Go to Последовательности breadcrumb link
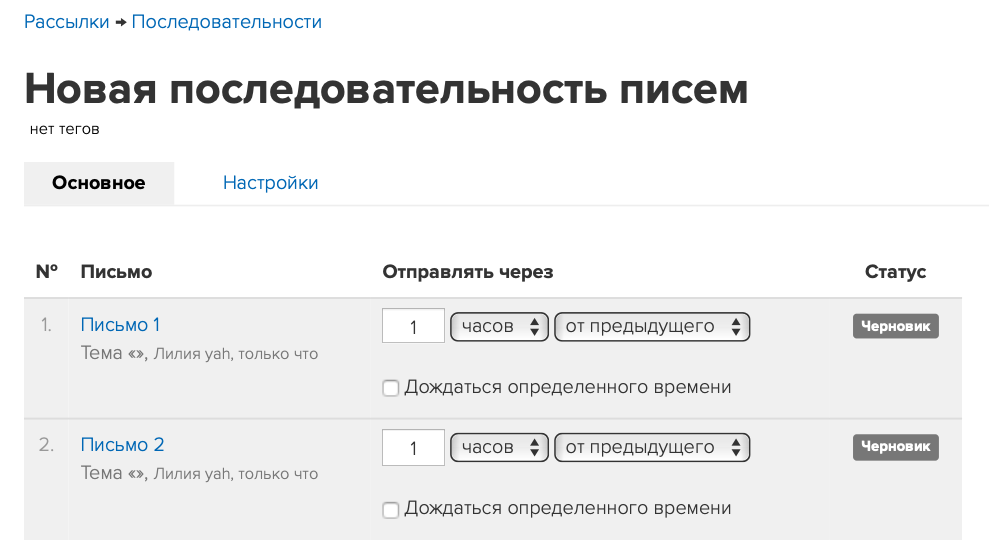Screen dimensions: 989x557 click(226, 22)
